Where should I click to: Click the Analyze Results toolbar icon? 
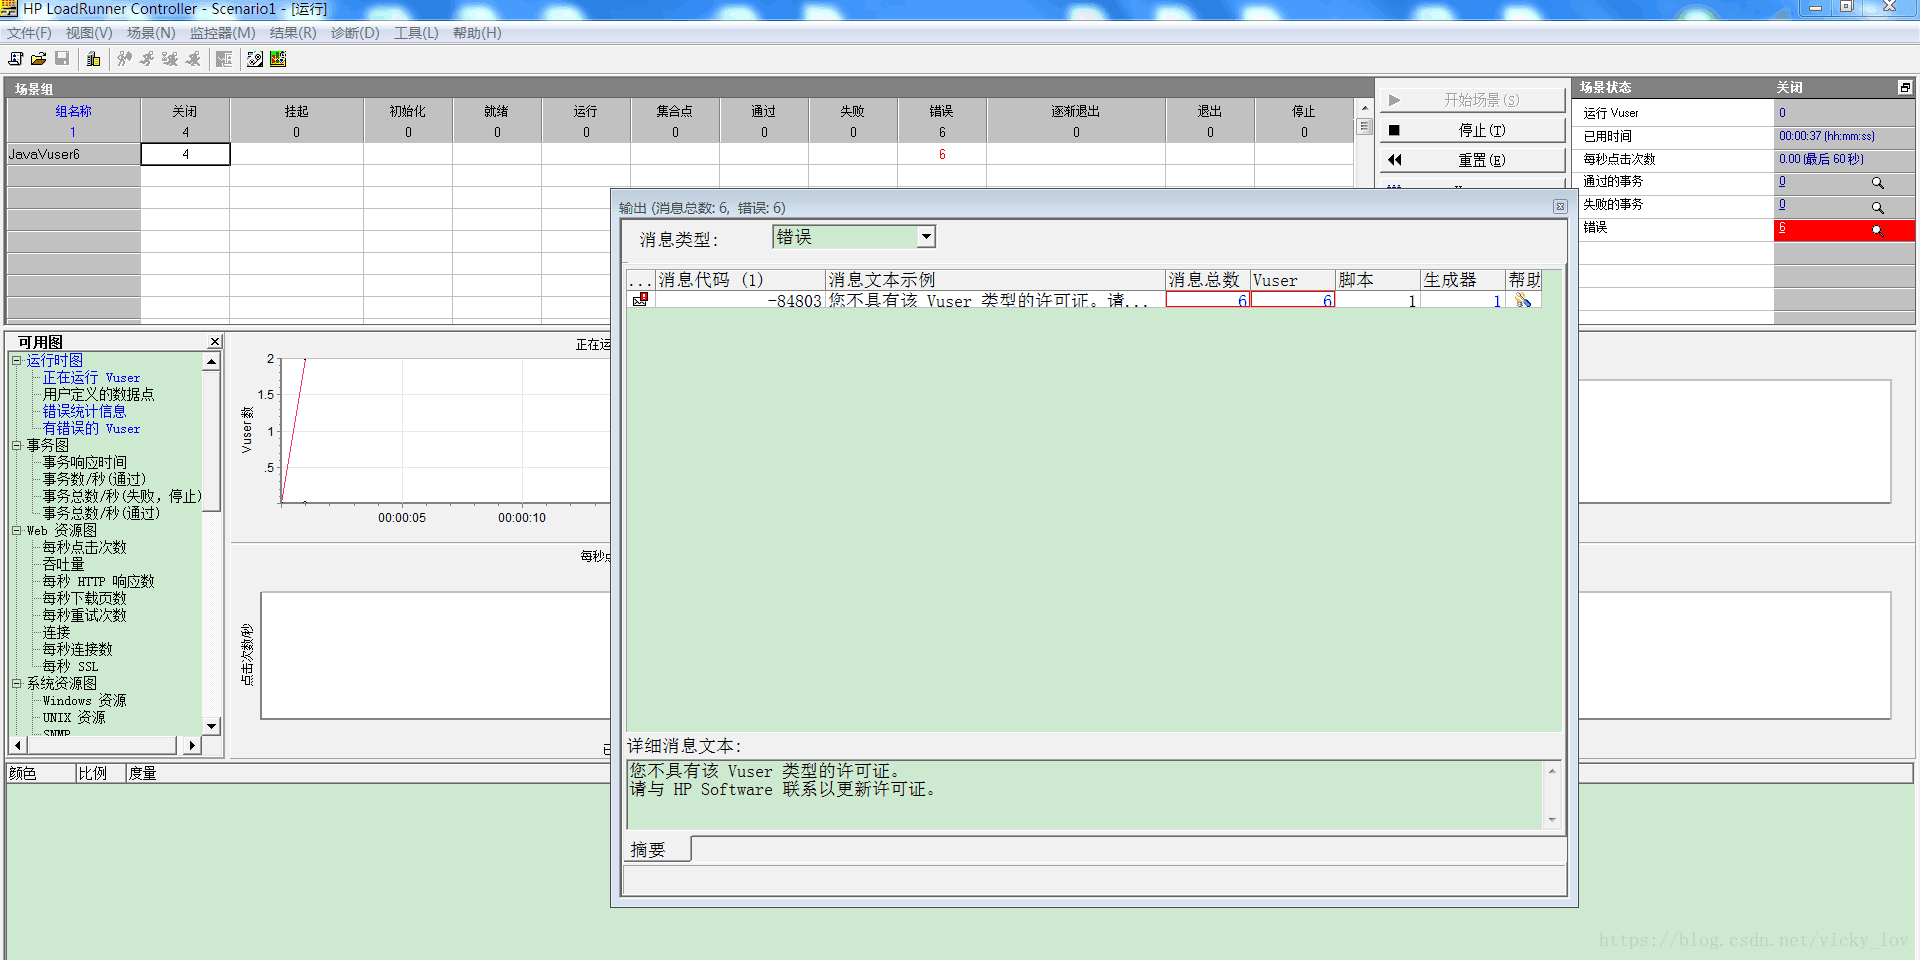point(255,59)
